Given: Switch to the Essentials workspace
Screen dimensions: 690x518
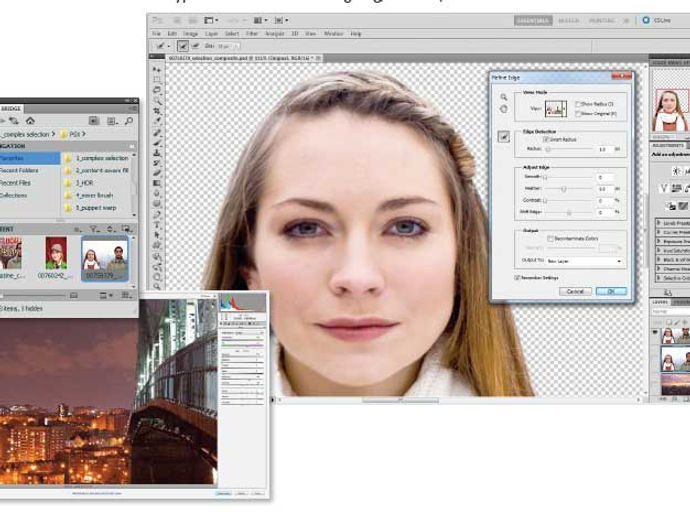Looking at the screenshot, I should point(533,20).
